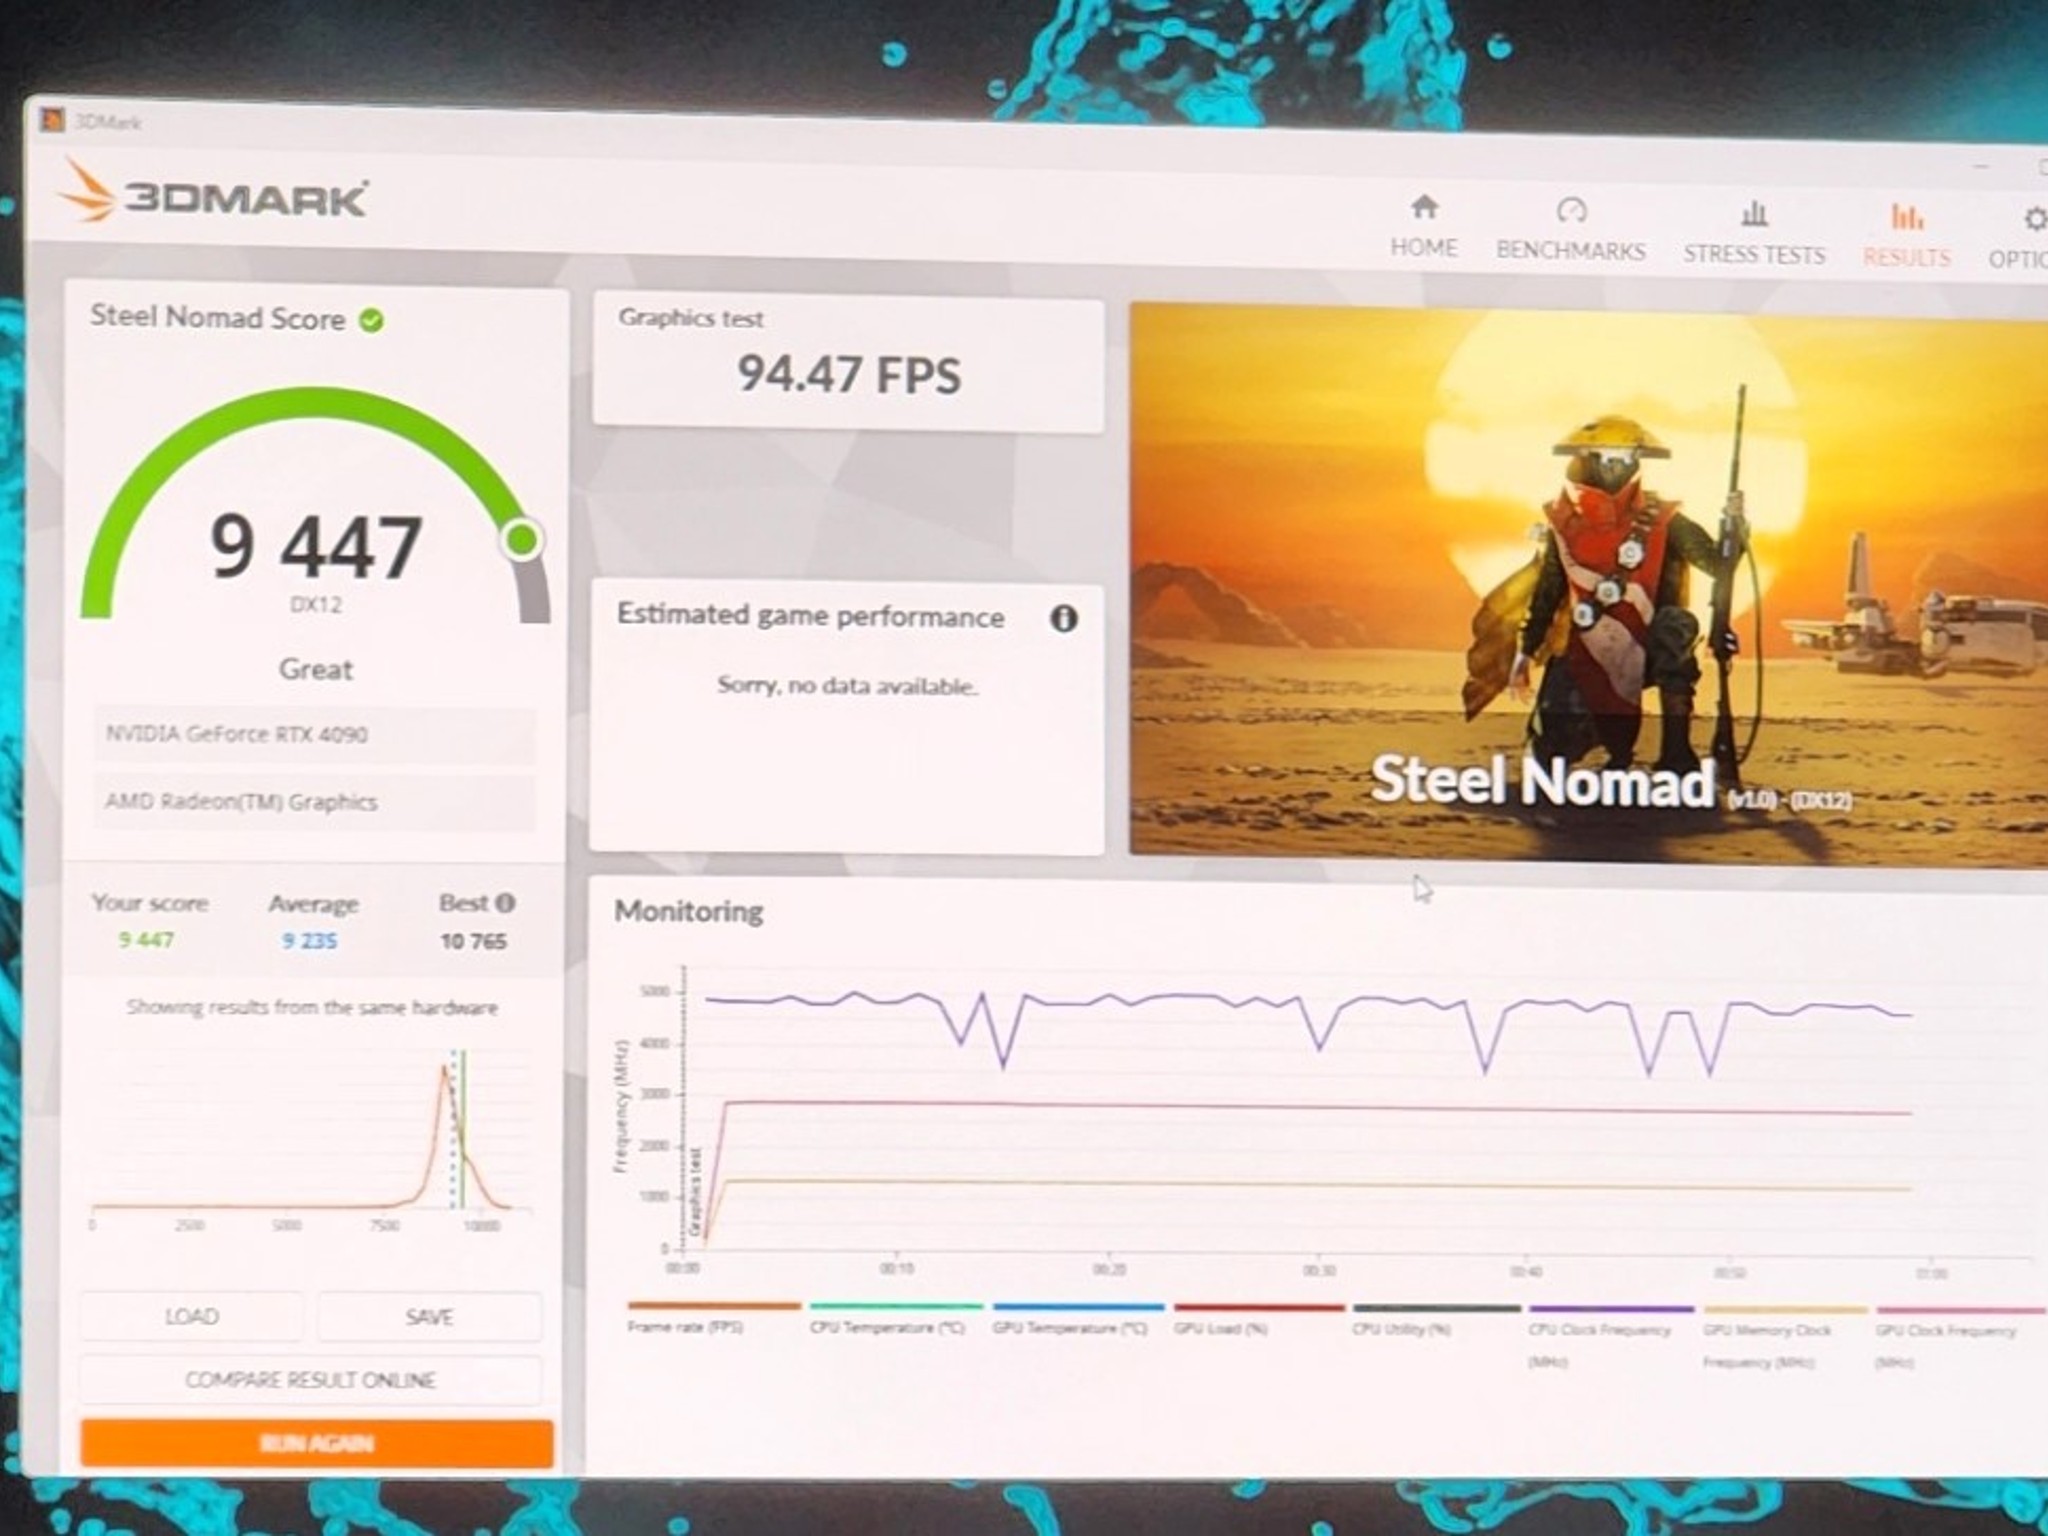Click the green validation checkmark icon
This screenshot has width=2048, height=1536.
point(371,320)
